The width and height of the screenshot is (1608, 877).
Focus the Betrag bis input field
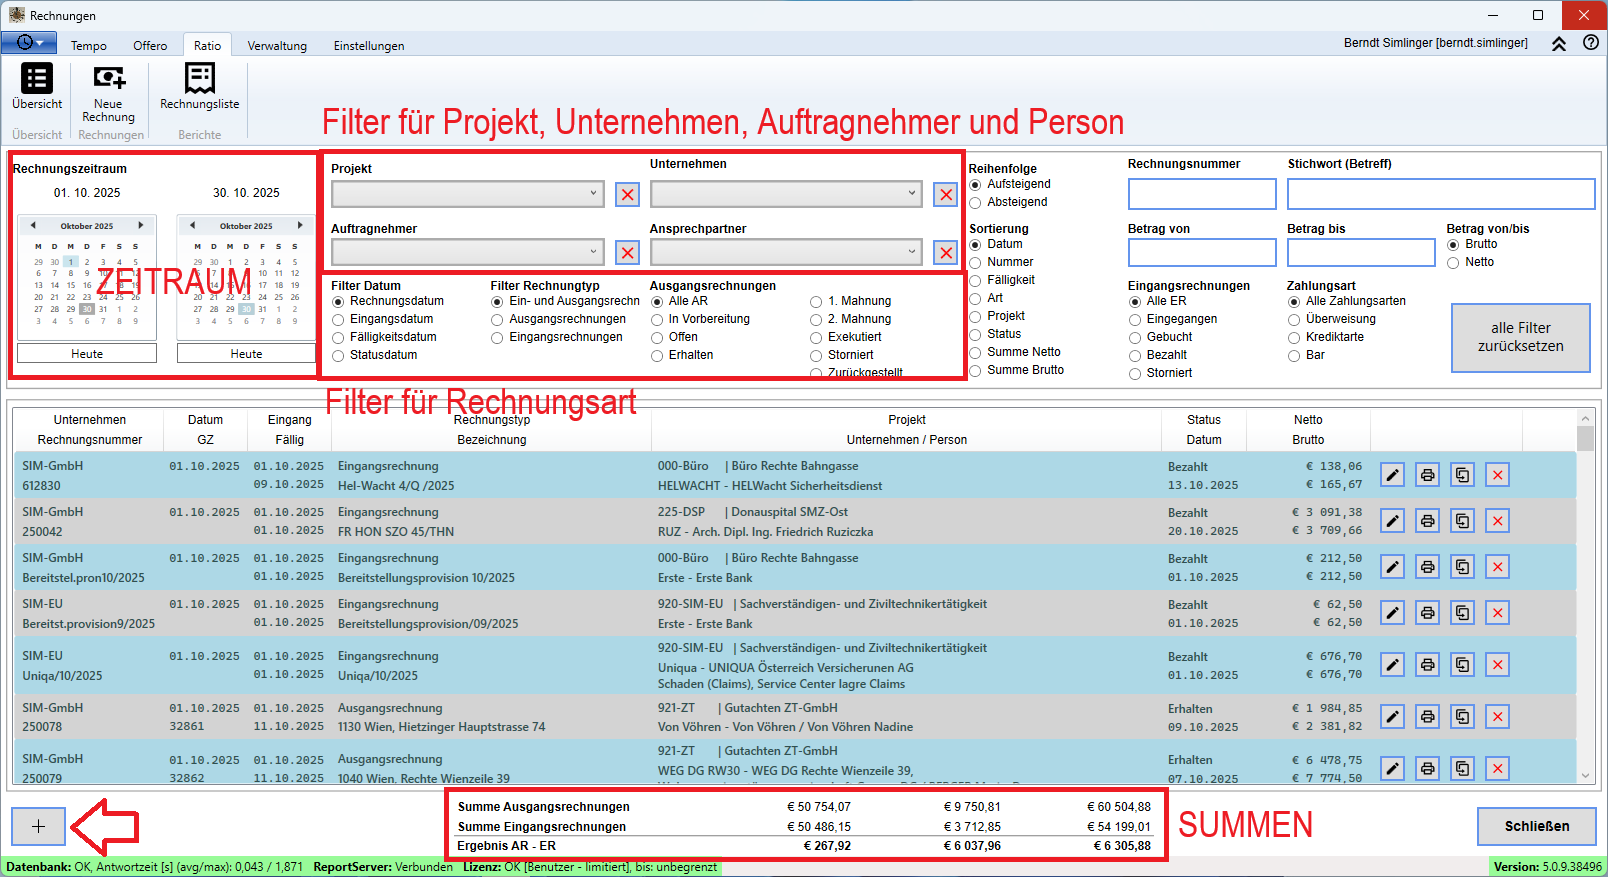(x=1361, y=252)
